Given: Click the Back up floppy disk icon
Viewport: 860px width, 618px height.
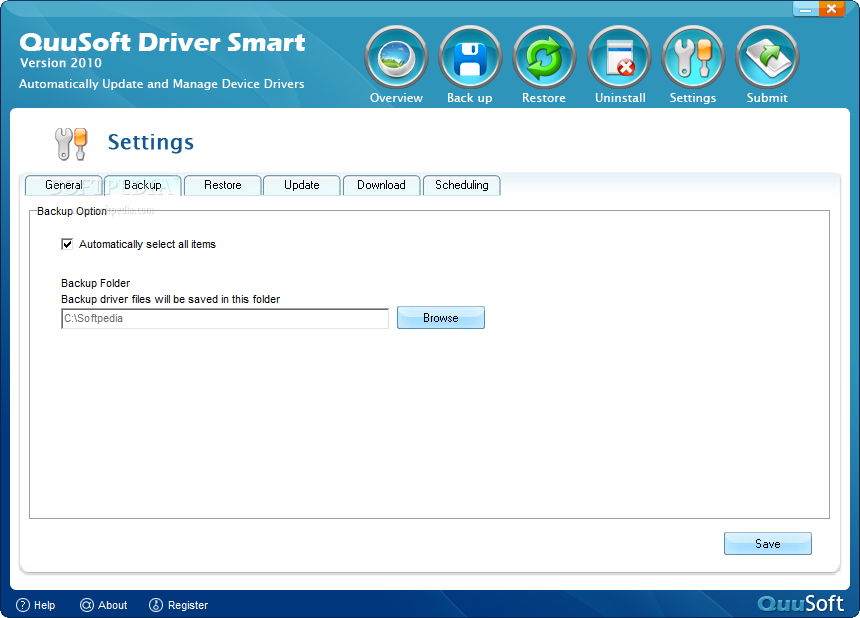Looking at the screenshot, I should pyautogui.click(x=470, y=58).
